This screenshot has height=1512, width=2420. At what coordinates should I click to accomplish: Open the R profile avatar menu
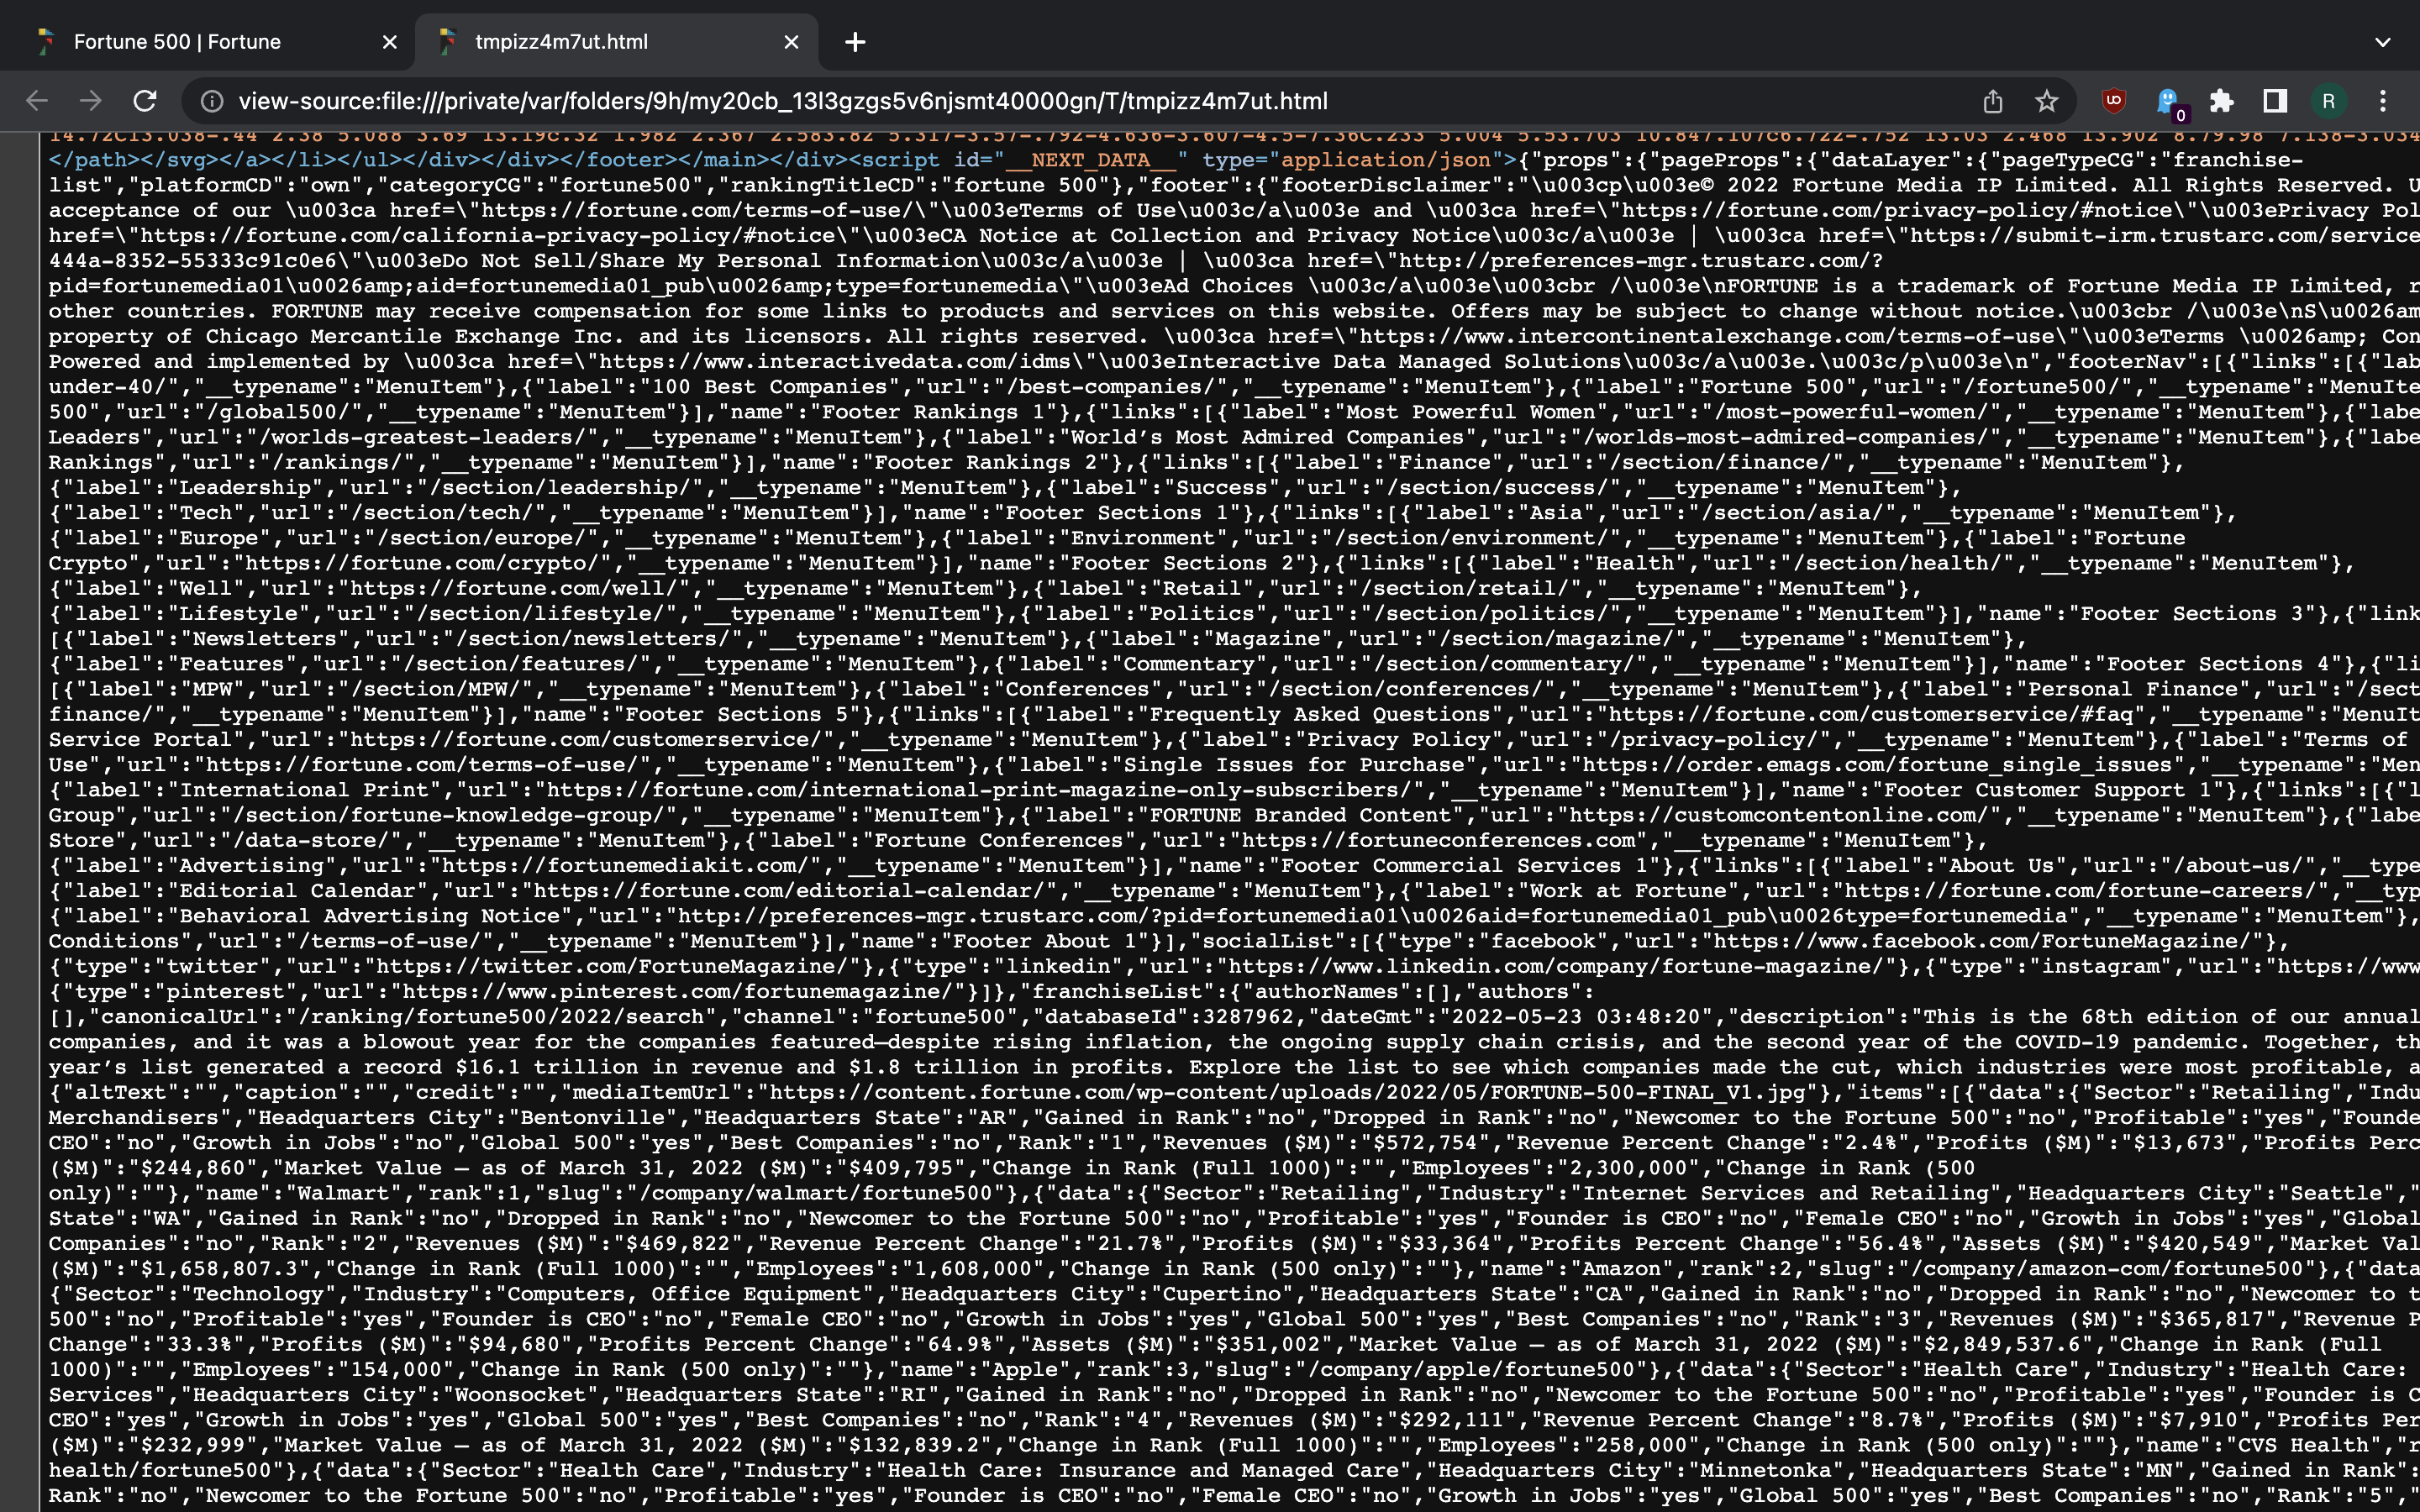[x=2329, y=101]
